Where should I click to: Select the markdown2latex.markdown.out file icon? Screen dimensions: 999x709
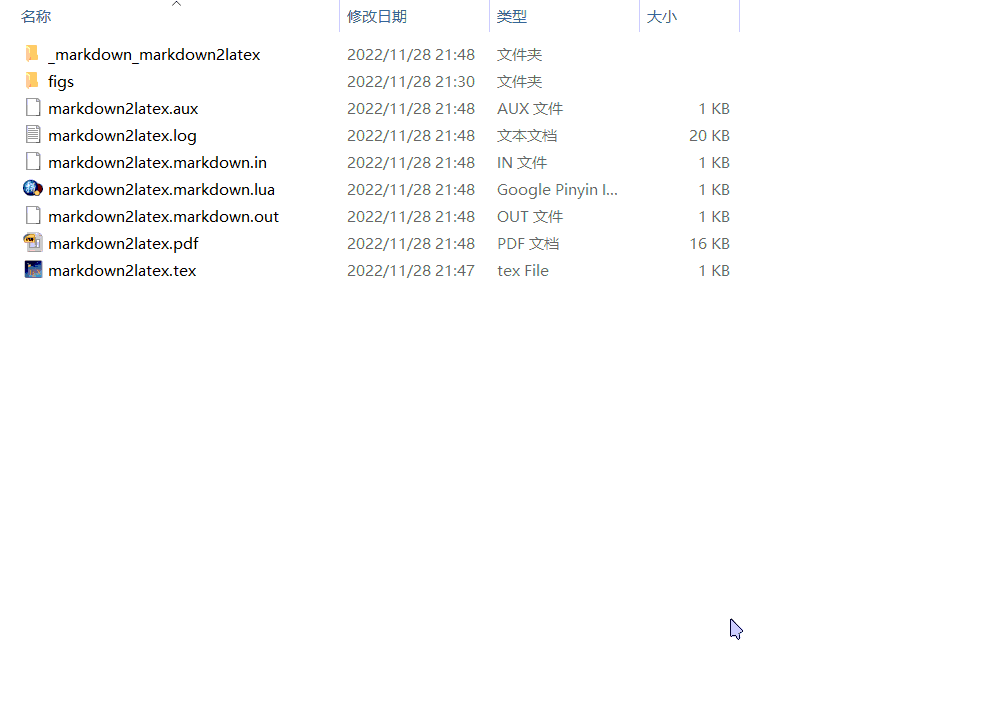tap(32, 216)
